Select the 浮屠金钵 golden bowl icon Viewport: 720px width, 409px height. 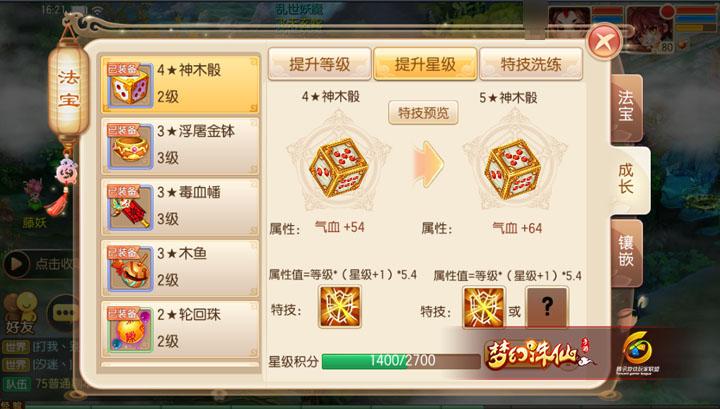point(130,146)
